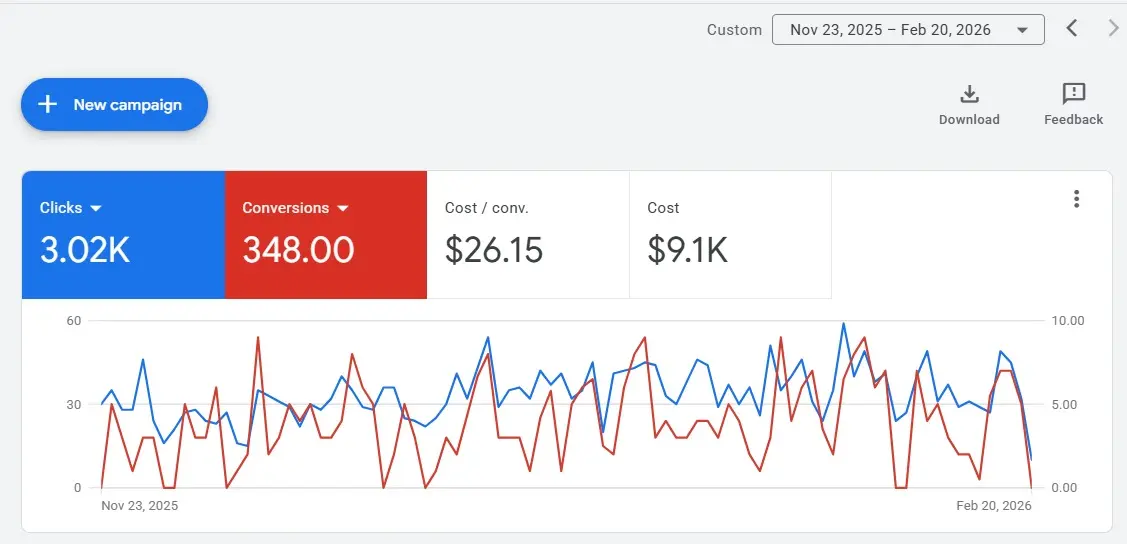Viewport: 1127px width, 544px height.
Task: Click the plus icon in New campaign
Action: (47, 105)
